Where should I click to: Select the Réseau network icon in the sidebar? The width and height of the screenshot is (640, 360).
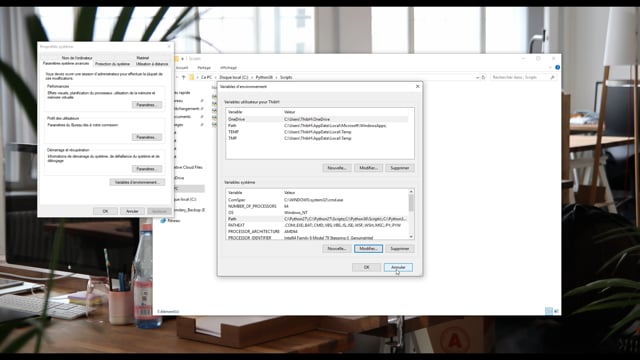pyautogui.click(x=163, y=220)
